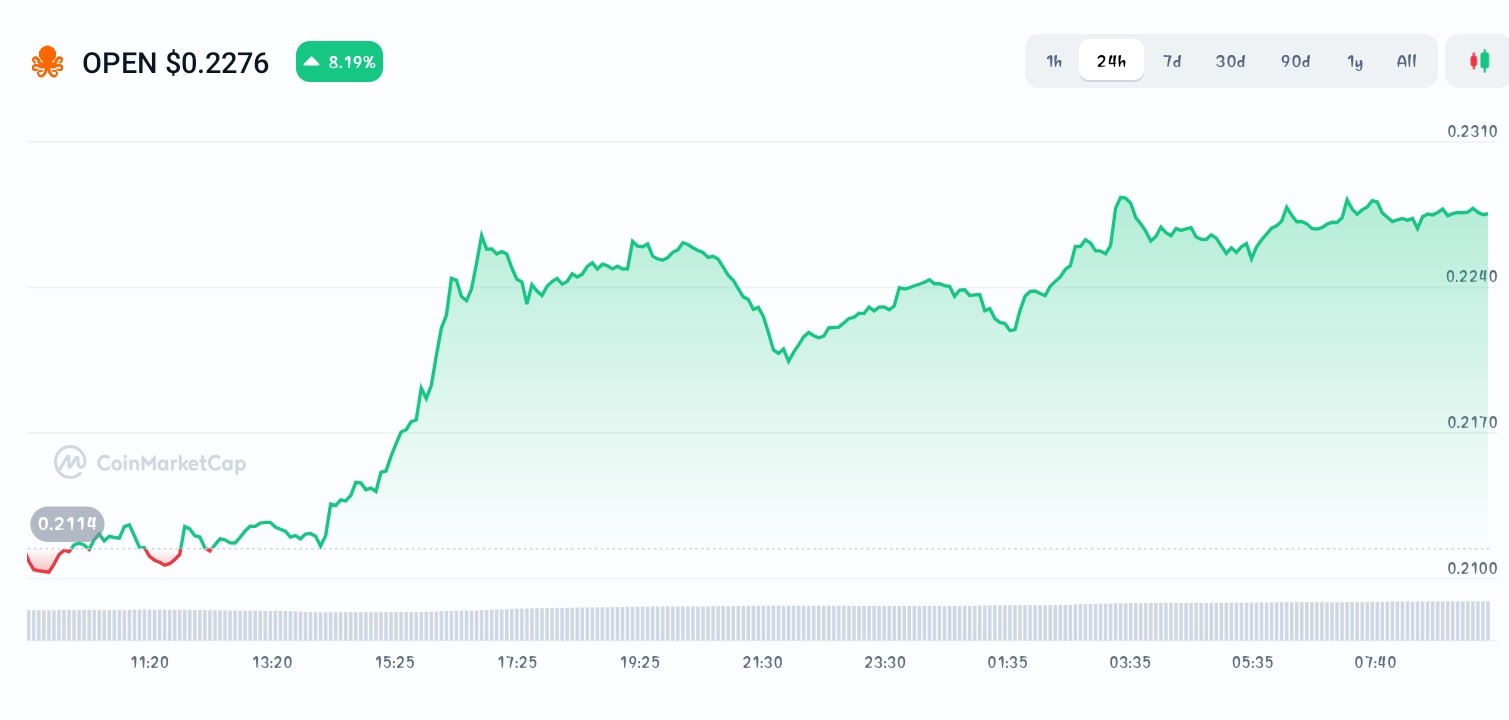Choose the 30d chart range

[x=1230, y=61]
